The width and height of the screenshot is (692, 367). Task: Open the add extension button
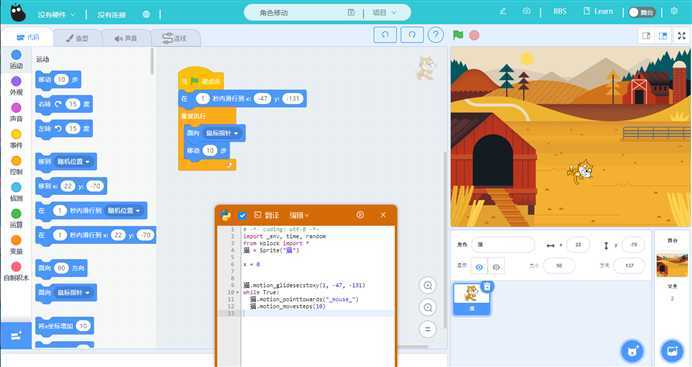[x=16, y=336]
